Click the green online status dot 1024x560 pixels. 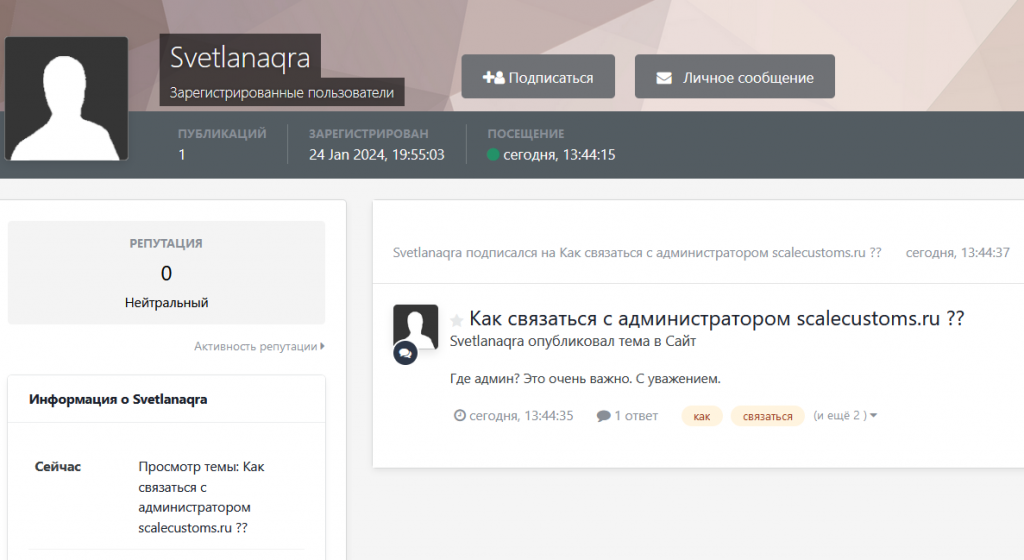click(493, 155)
